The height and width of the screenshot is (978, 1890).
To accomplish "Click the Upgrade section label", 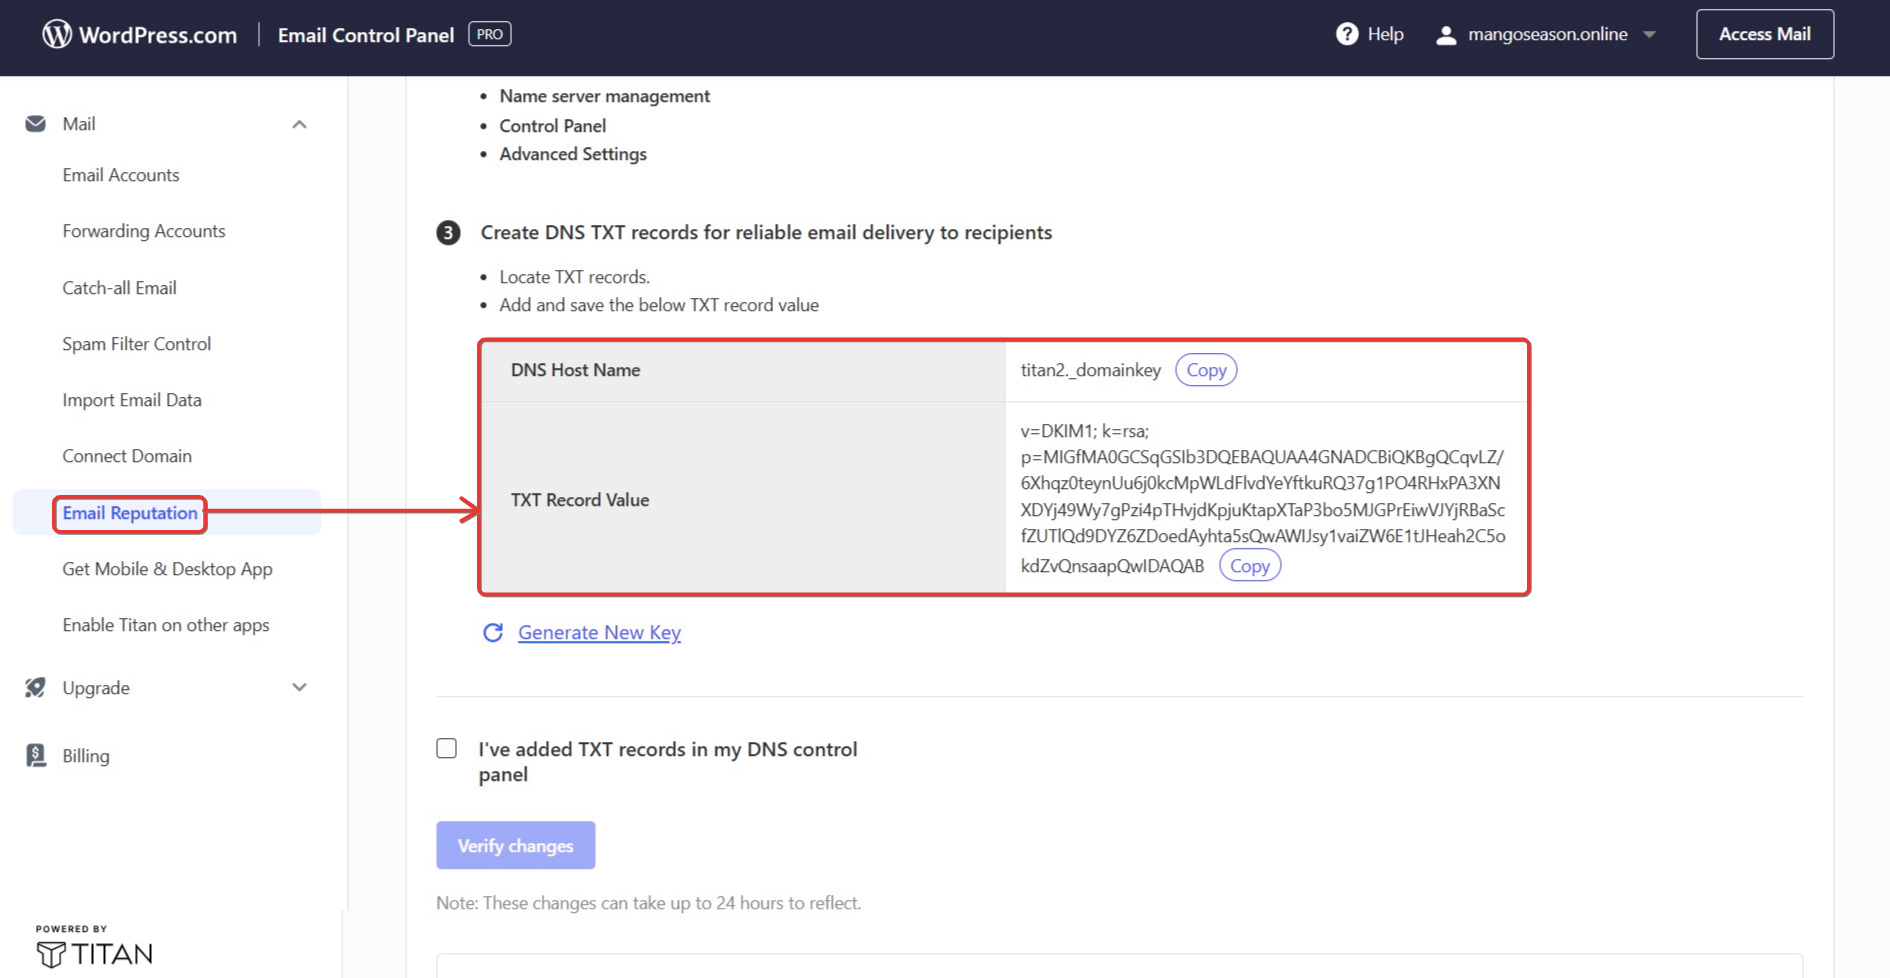I will (x=96, y=688).
